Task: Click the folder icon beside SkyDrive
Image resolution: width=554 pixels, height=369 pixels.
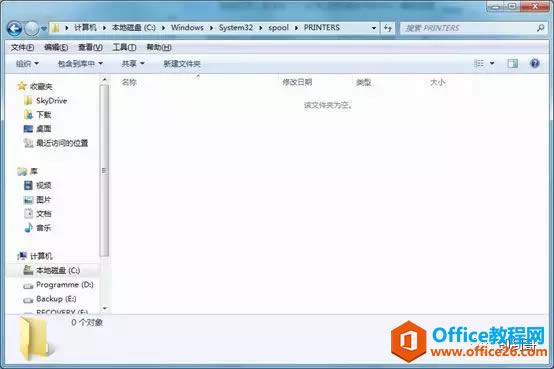Action: [x=28, y=101]
